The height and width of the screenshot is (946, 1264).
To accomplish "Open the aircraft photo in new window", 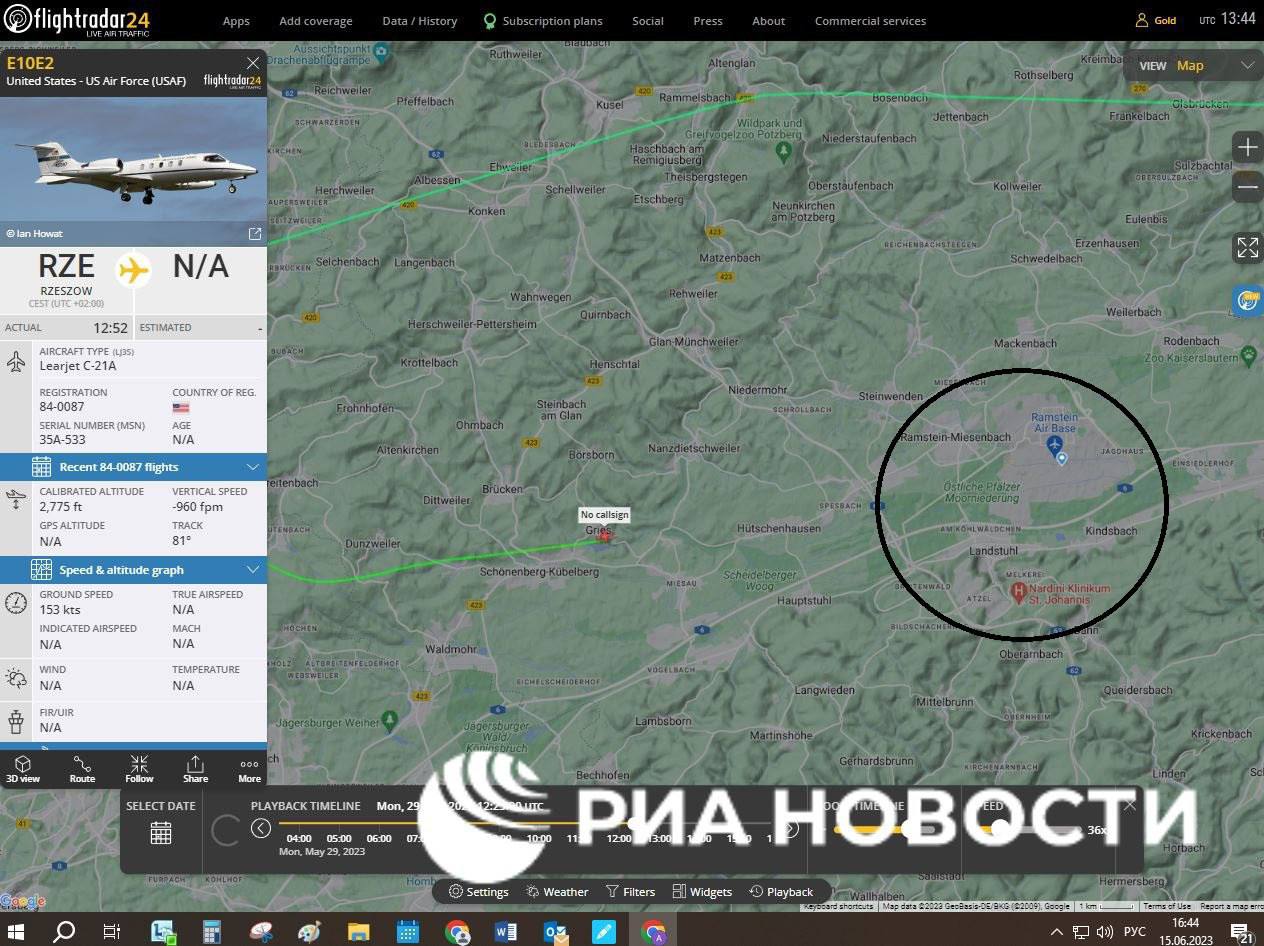I will (x=255, y=234).
